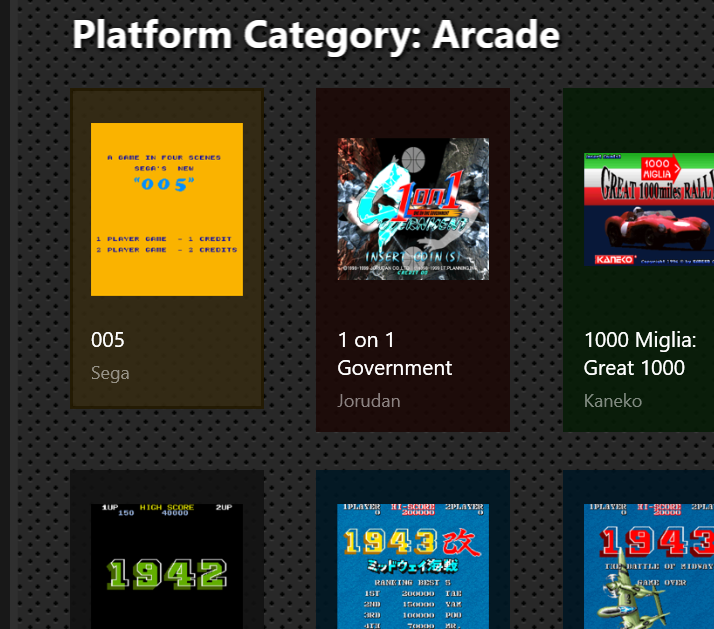
Task: Open the 005 game screenshot thumbnail
Action: coord(167,209)
